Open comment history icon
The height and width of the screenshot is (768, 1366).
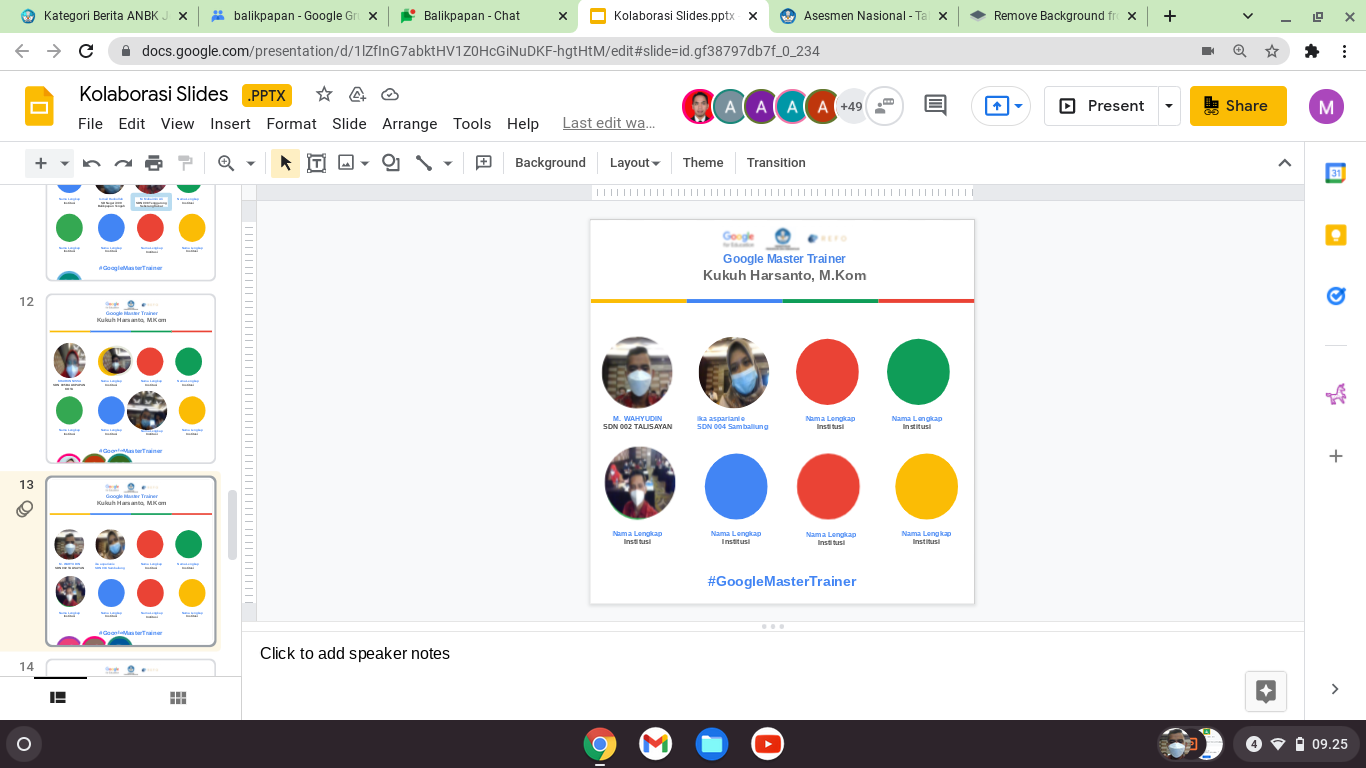click(x=935, y=105)
